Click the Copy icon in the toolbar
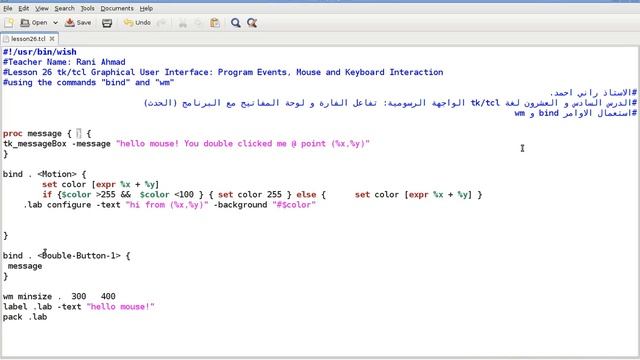The image size is (640, 360). [x=198, y=23]
